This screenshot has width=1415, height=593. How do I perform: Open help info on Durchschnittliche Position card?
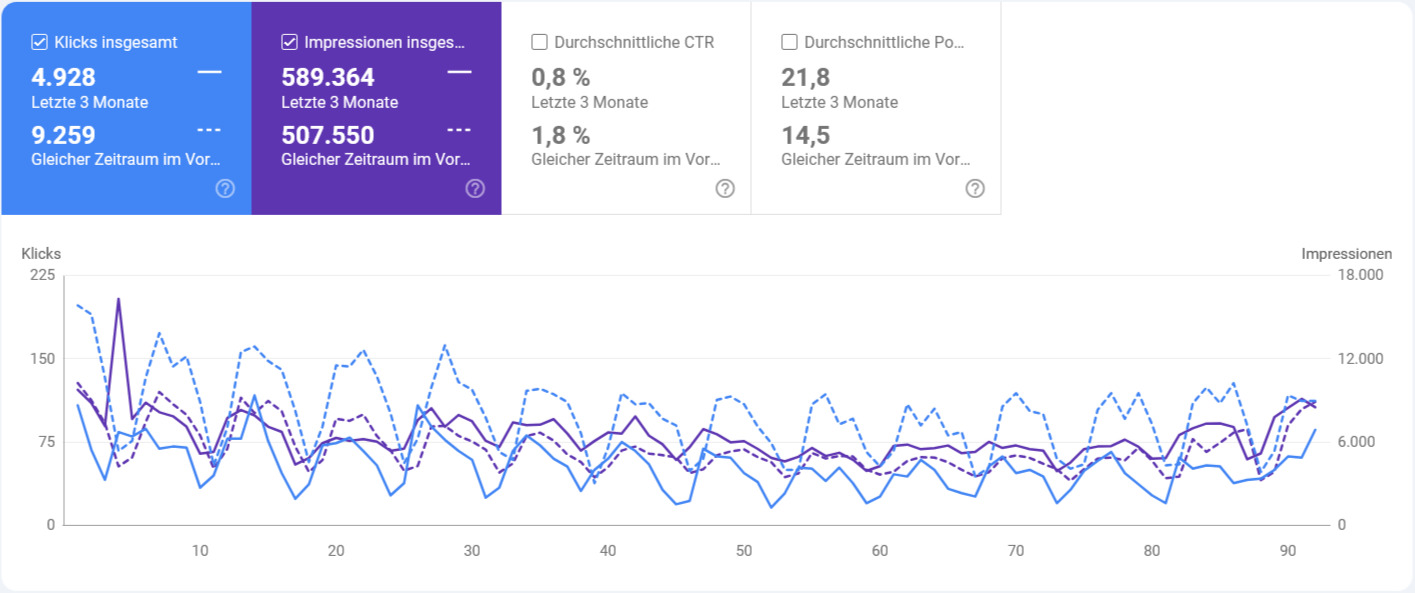[x=974, y=188]
